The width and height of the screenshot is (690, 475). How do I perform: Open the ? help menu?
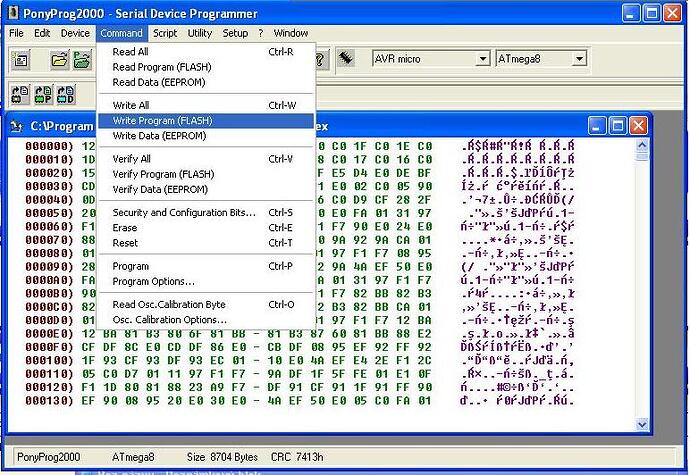pyautogui.click(x=261, y=33)
